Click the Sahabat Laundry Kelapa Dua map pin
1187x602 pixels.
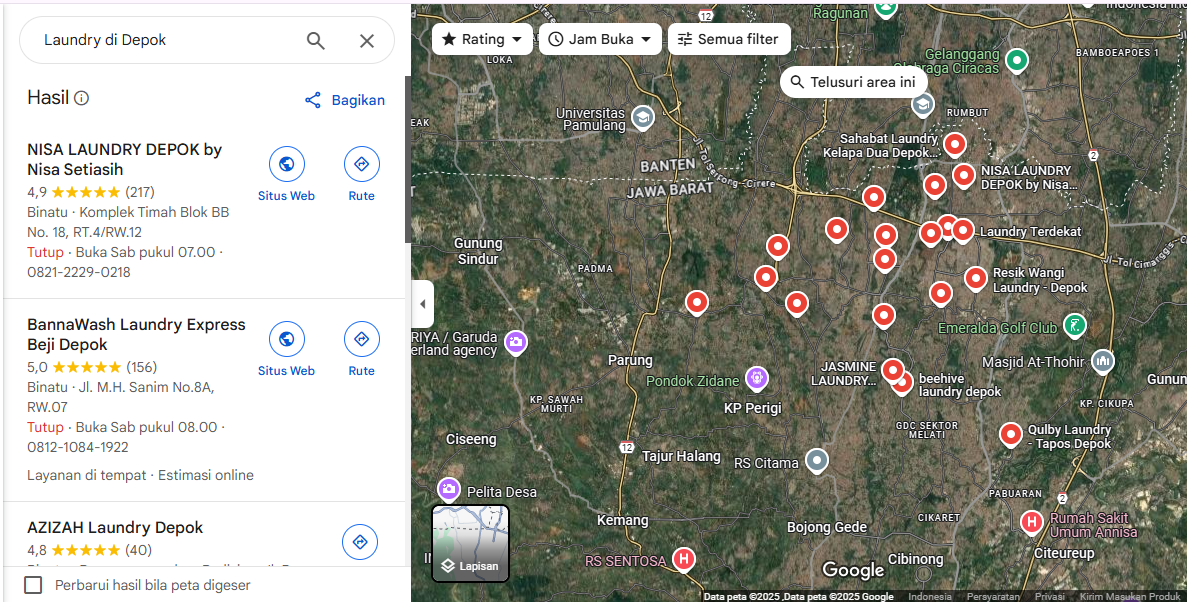pyautogui.click(x=955, y=144)
